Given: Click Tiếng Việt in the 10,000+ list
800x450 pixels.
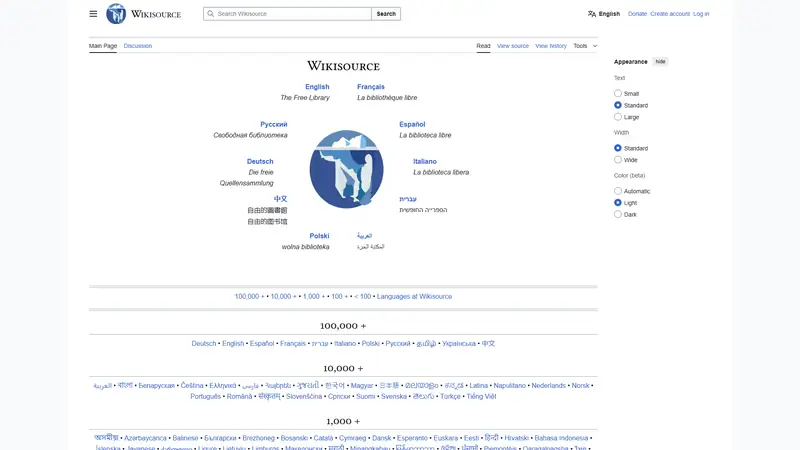Looking at the screenshot, I should [481, 396].
